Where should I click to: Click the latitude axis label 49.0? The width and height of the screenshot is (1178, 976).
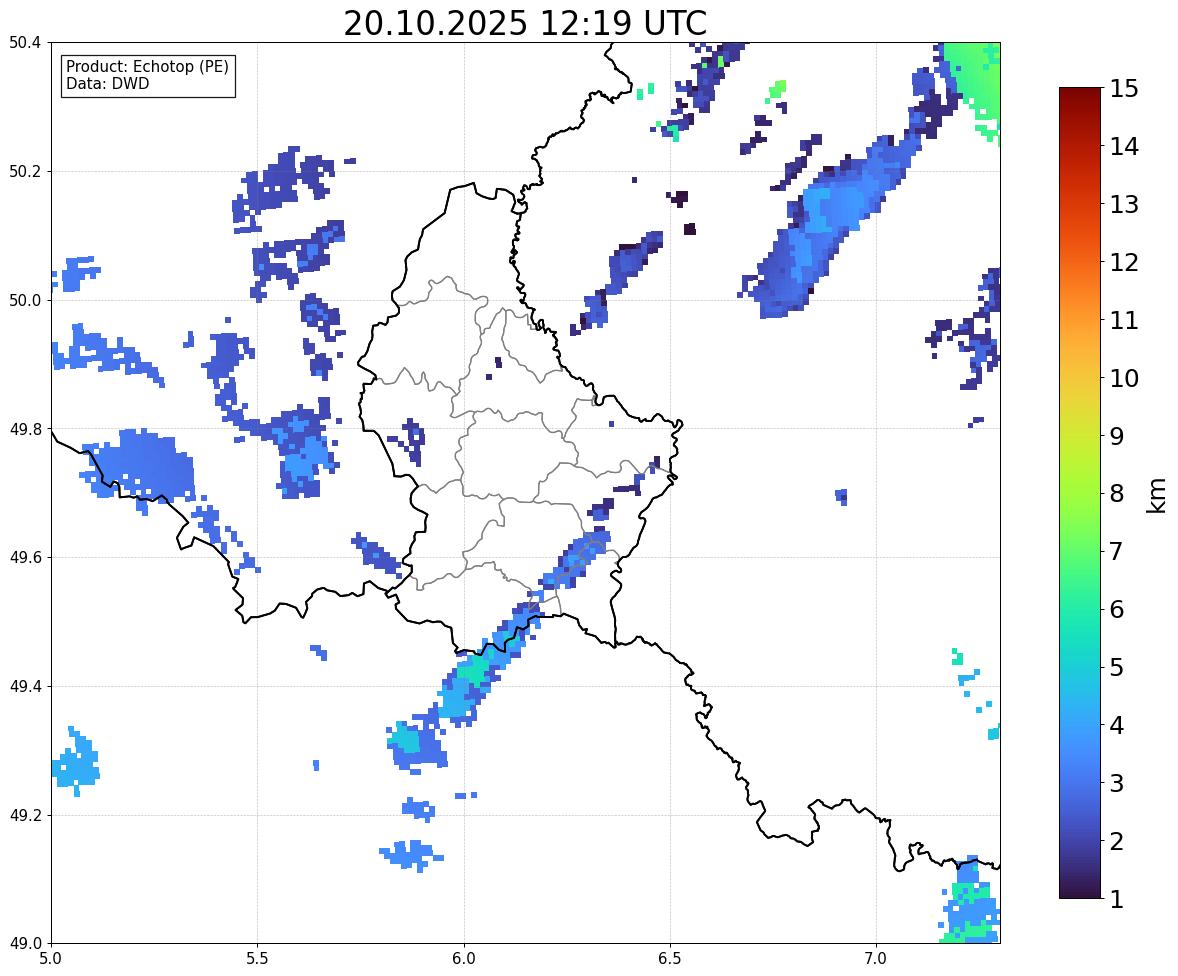pyautogui.click(x=24, y=944)
